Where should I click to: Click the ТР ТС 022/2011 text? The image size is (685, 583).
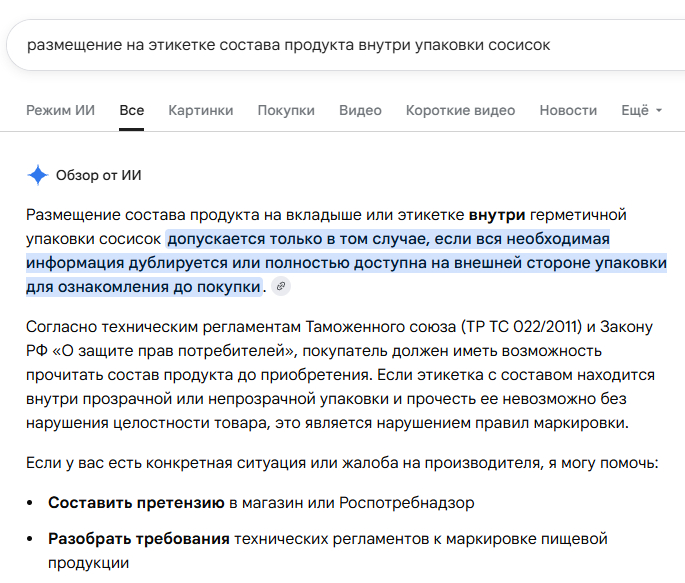522,327
